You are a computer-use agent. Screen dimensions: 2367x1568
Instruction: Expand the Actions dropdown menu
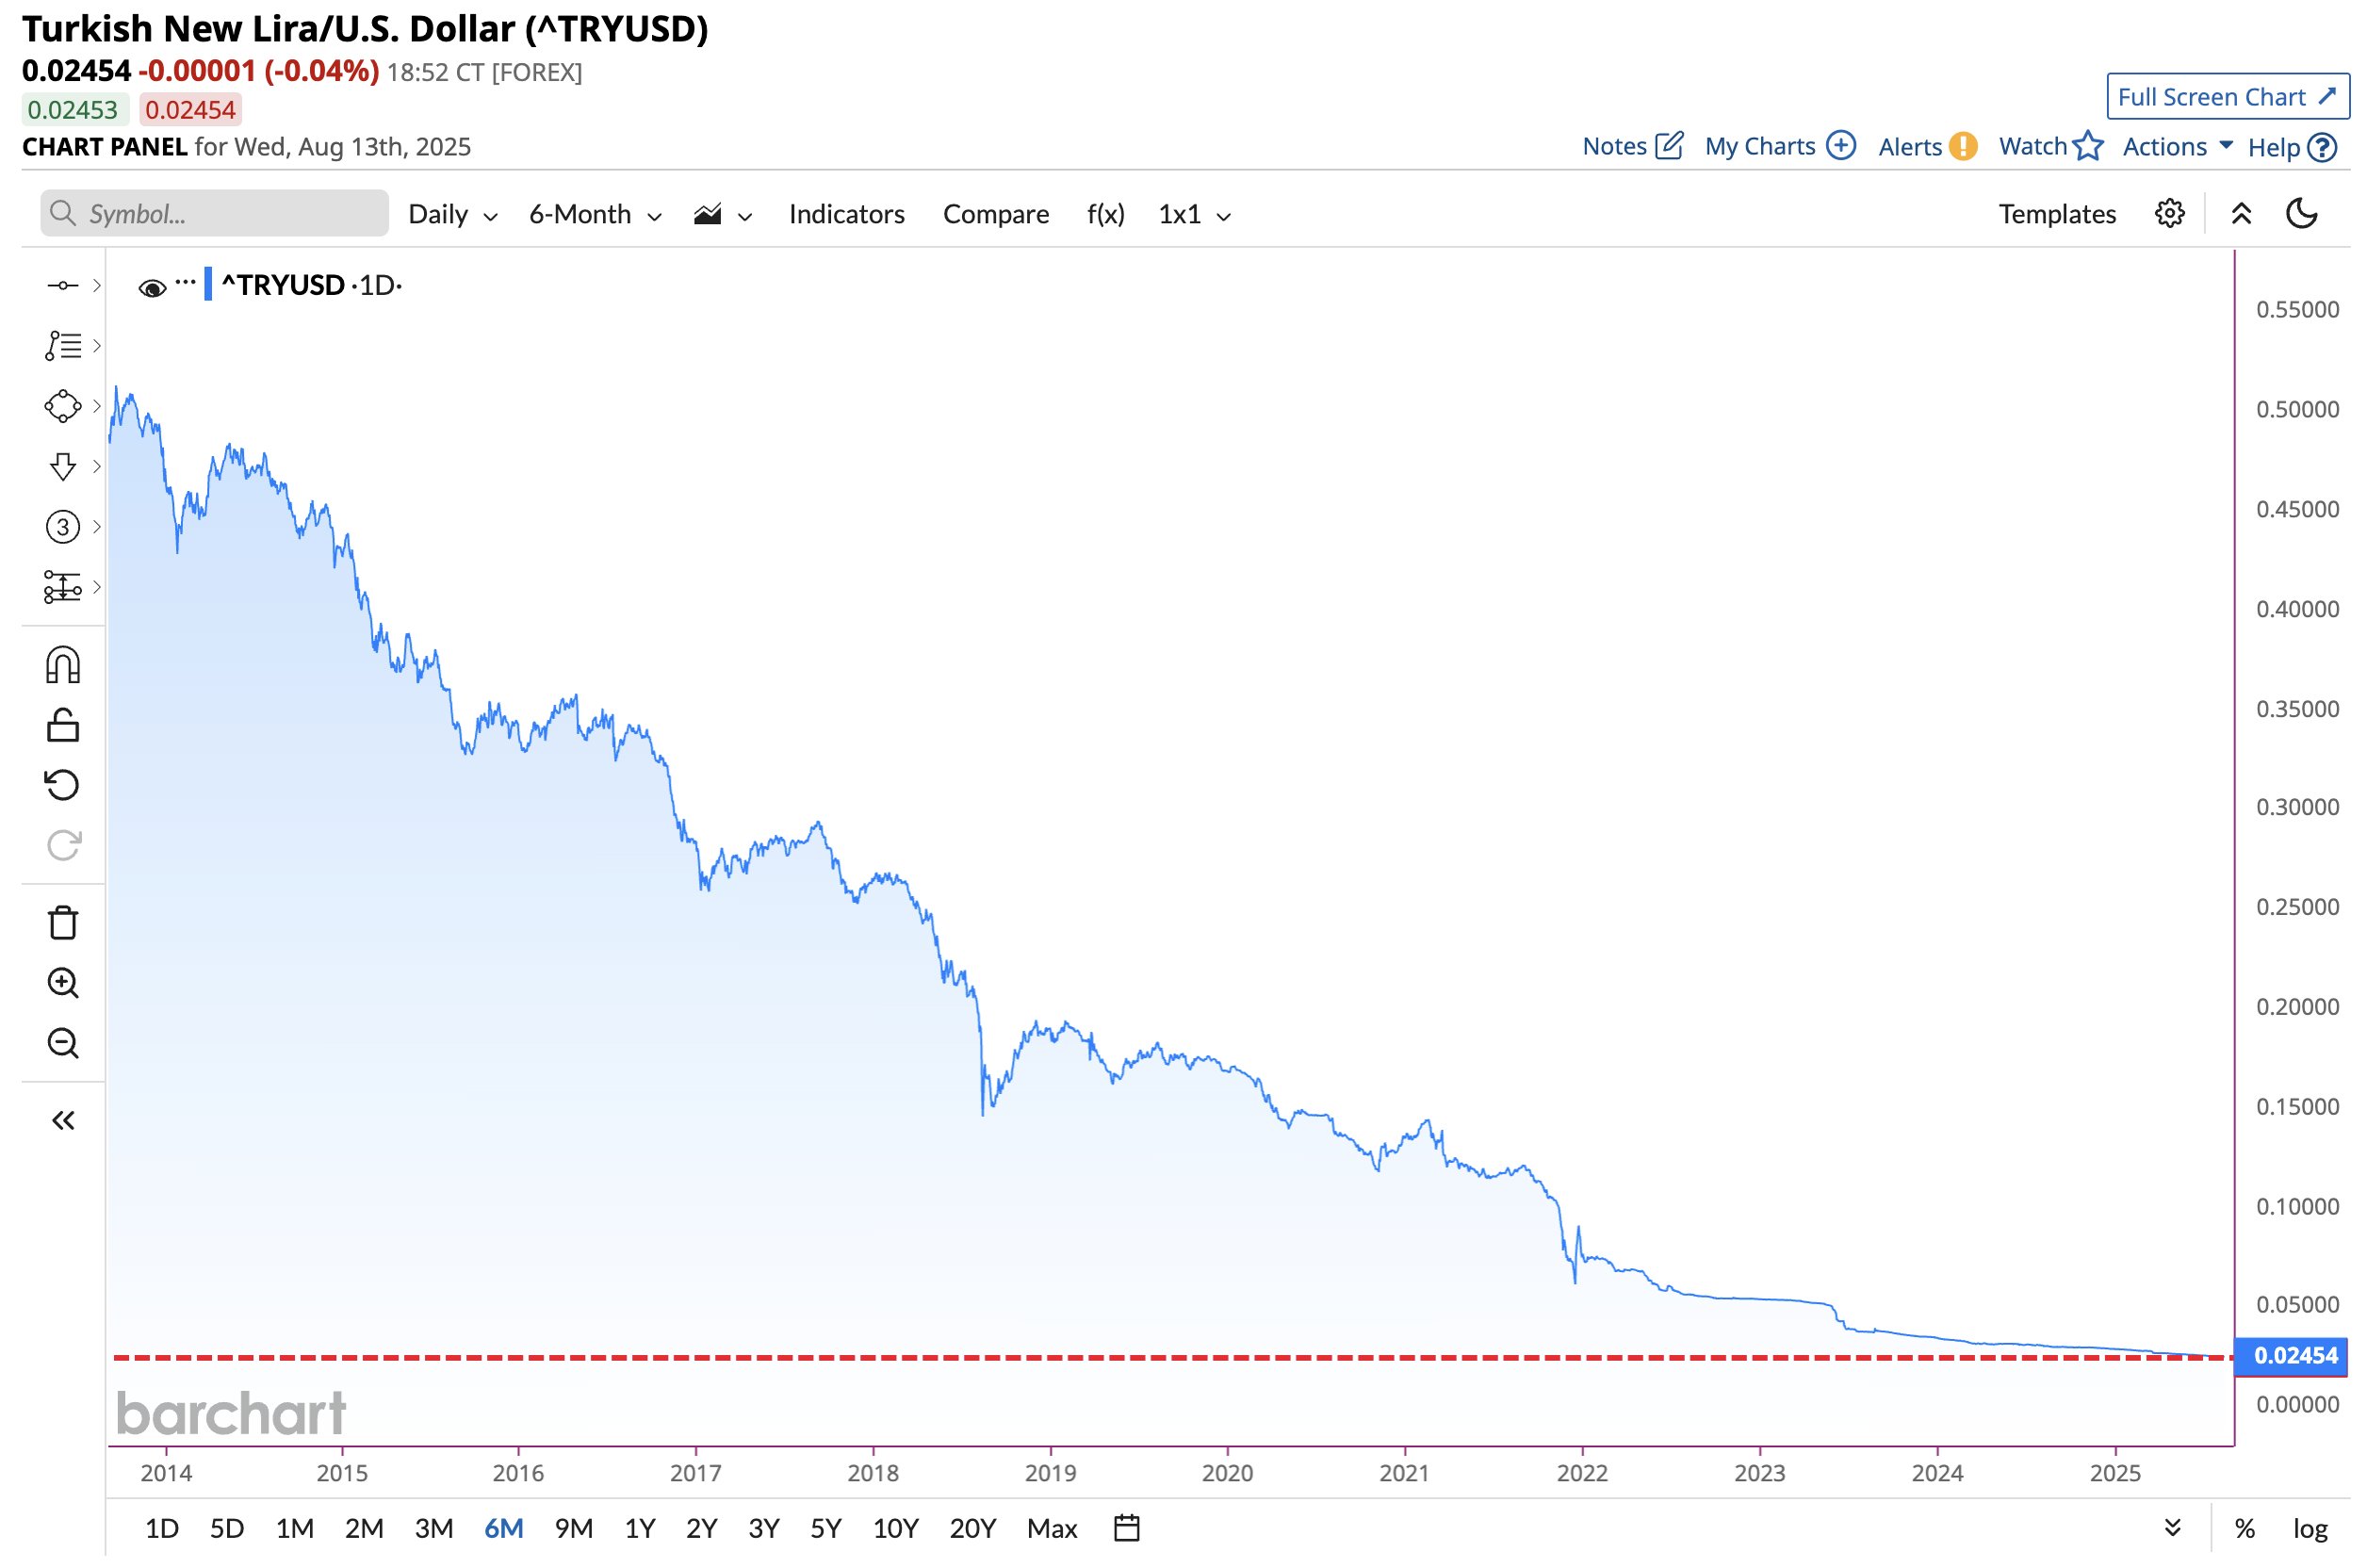[2176, 147]
